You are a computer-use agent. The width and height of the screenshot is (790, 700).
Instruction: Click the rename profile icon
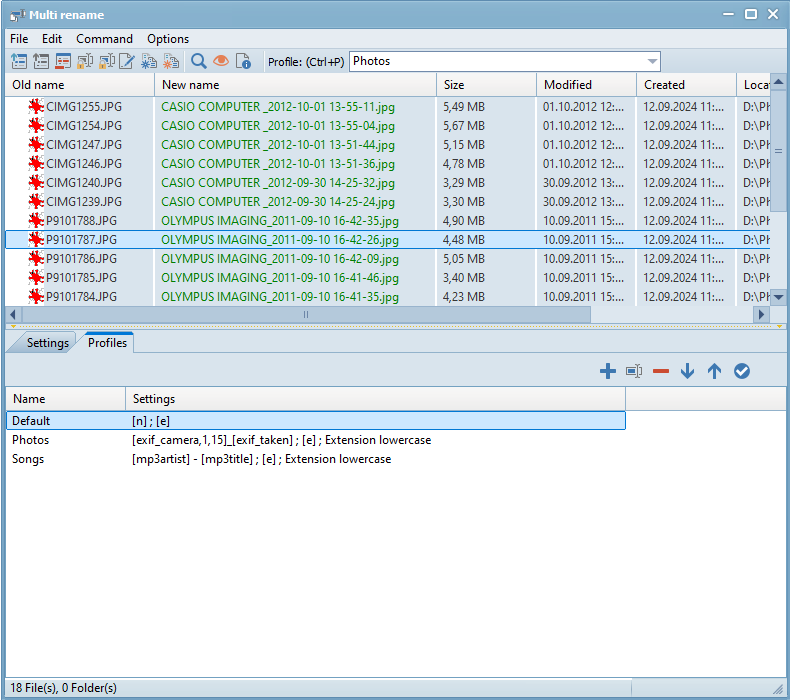point(634,371)
